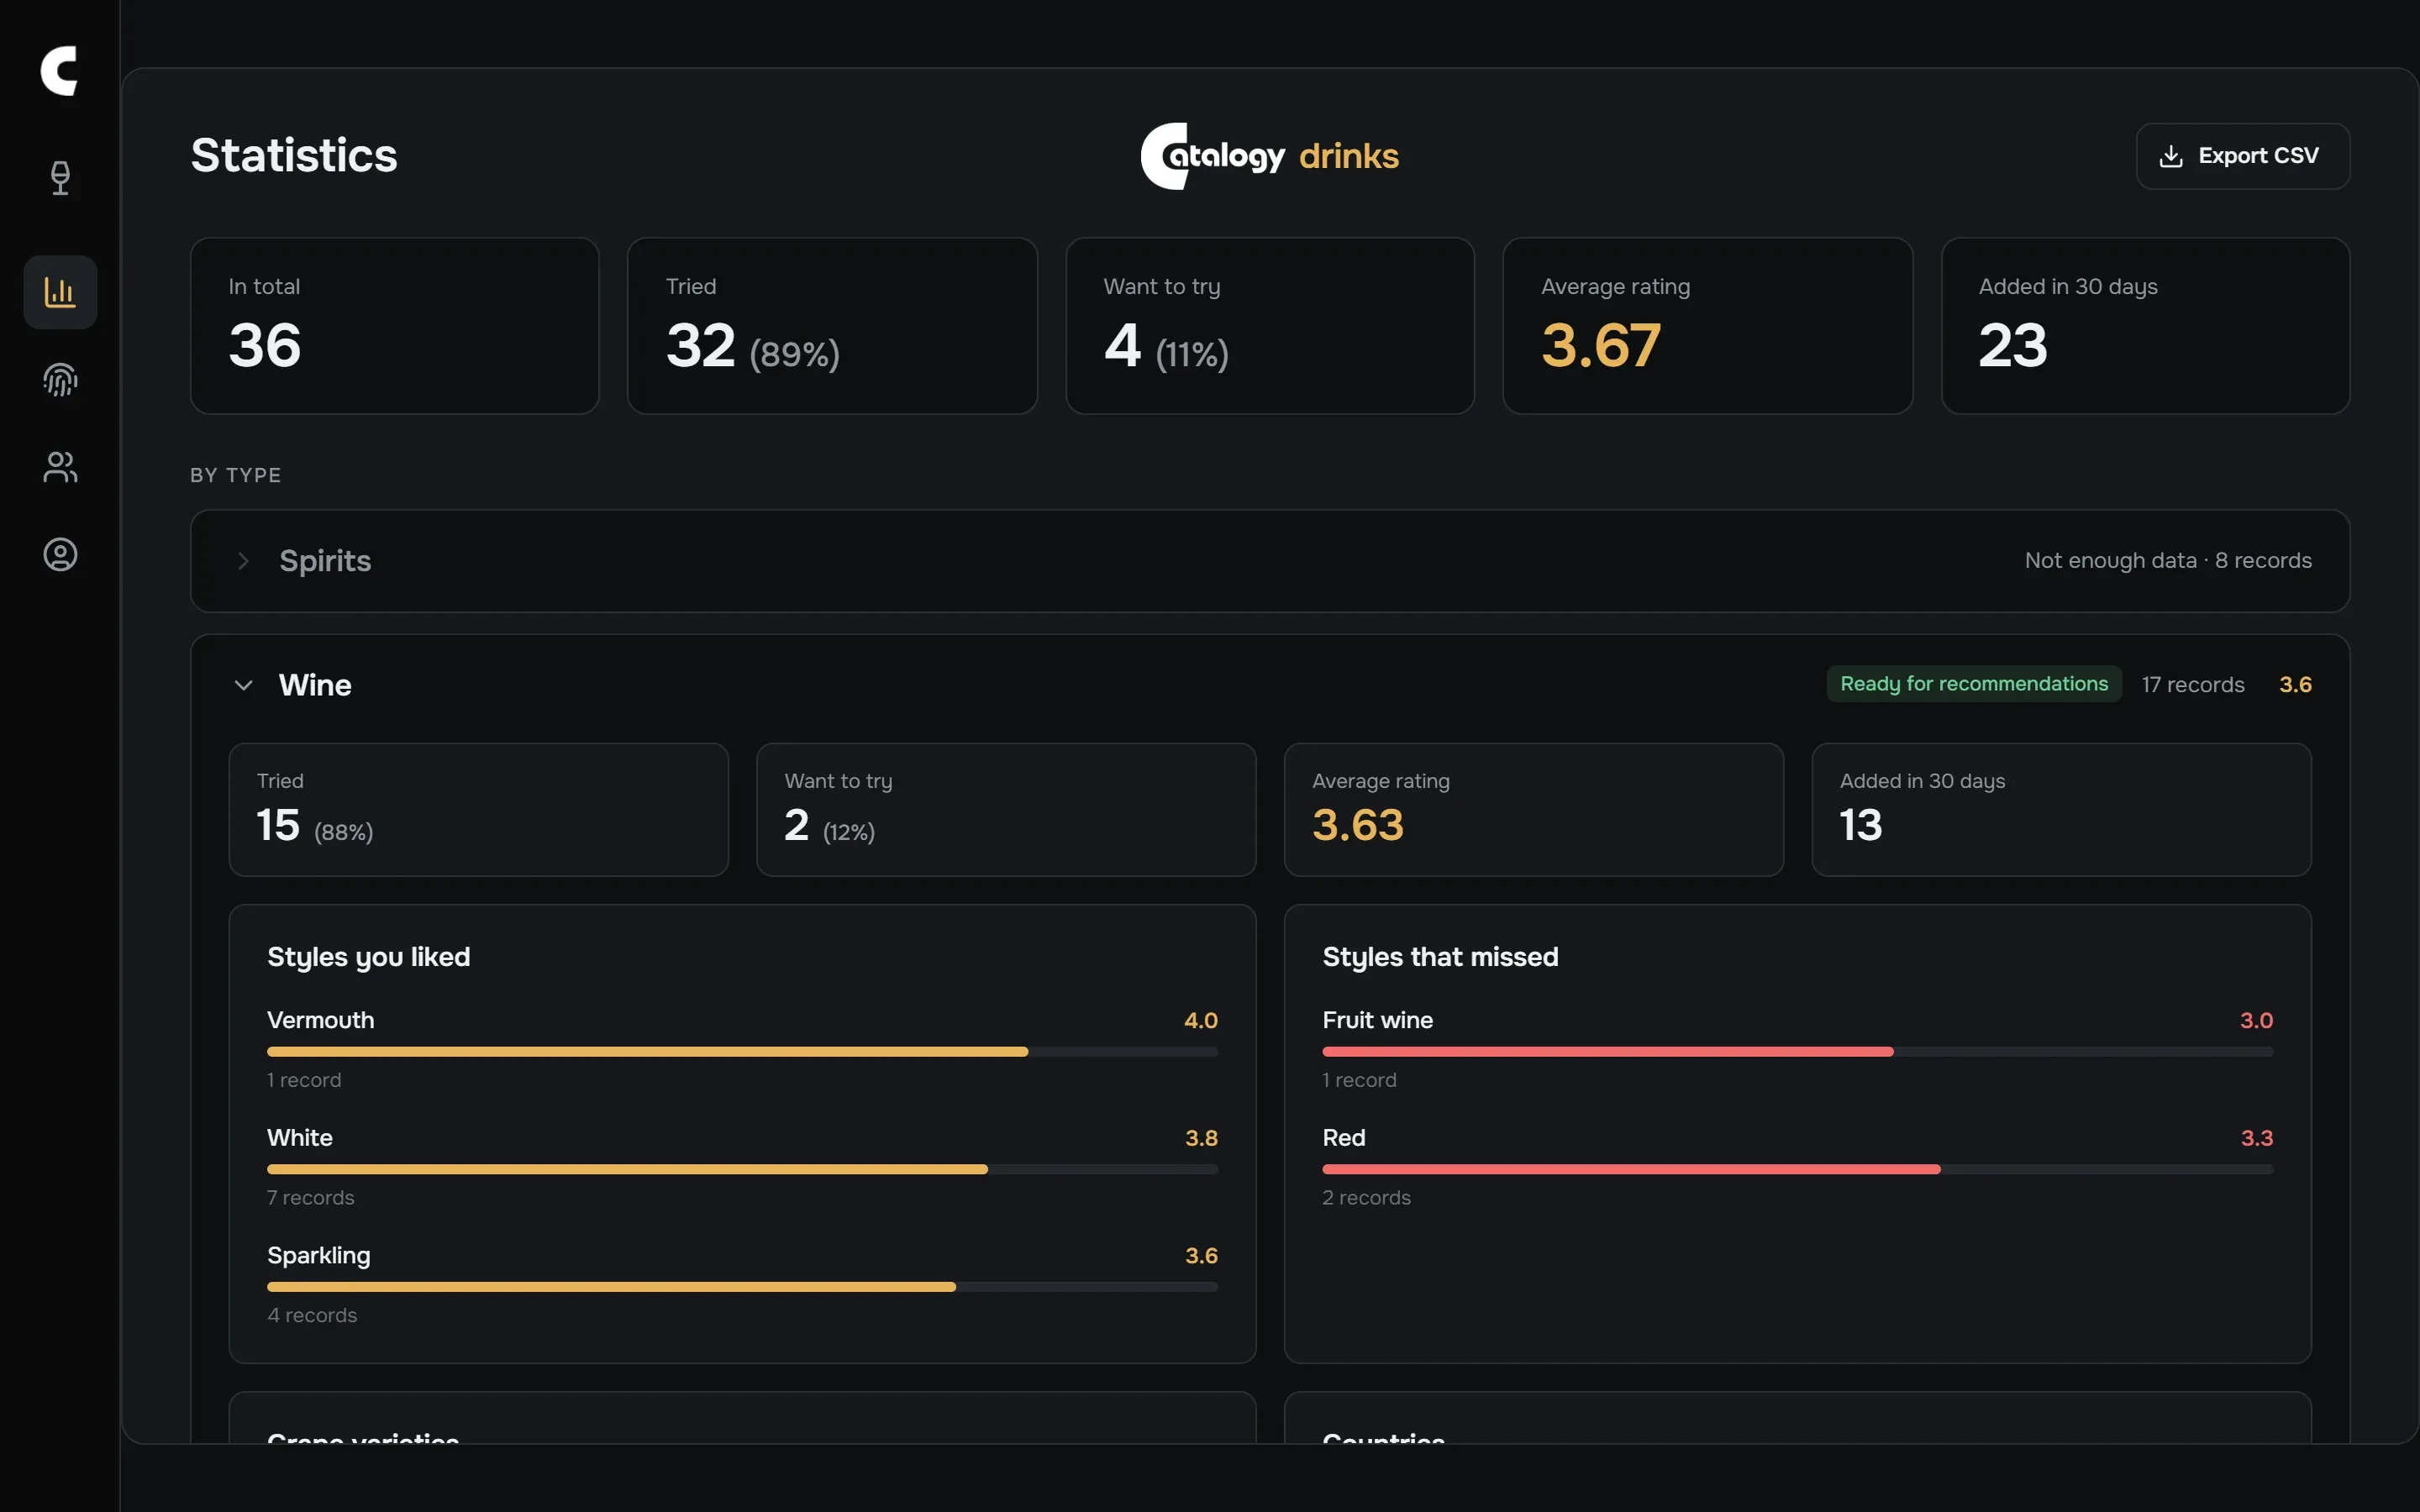Click the '2 records' label under Red
Viewport: 2420px width, 1512px height.
pos(1366,1198)
